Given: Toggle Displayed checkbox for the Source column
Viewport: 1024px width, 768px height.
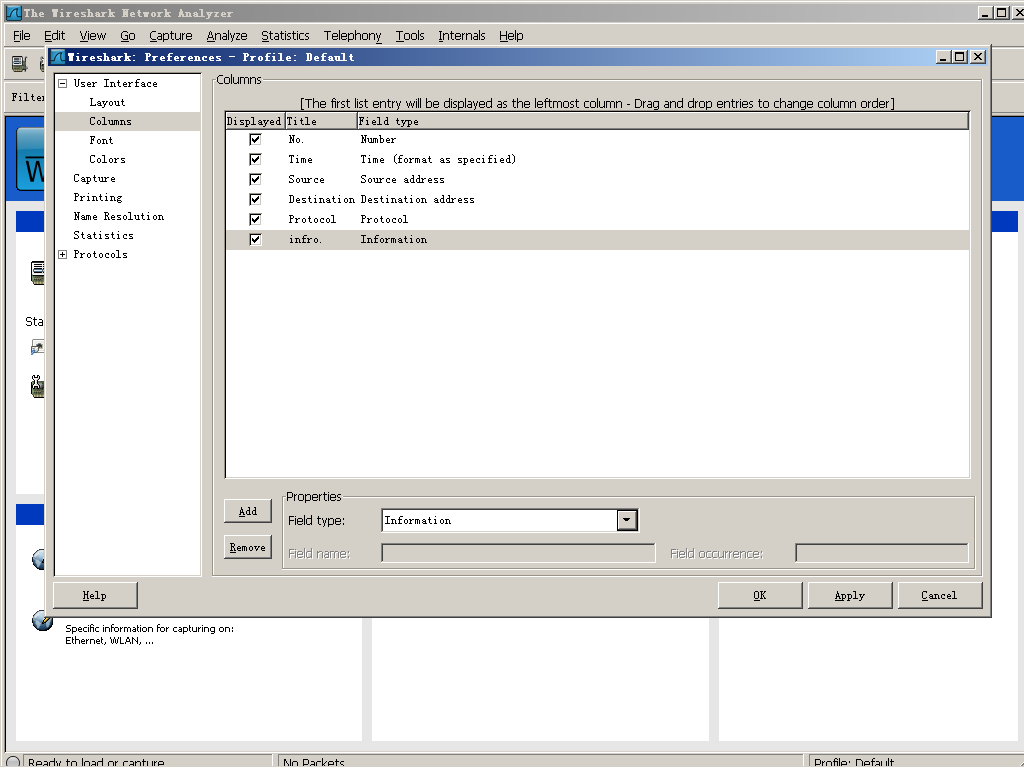Looking at the screenshot, I should [x=255, y=179].
